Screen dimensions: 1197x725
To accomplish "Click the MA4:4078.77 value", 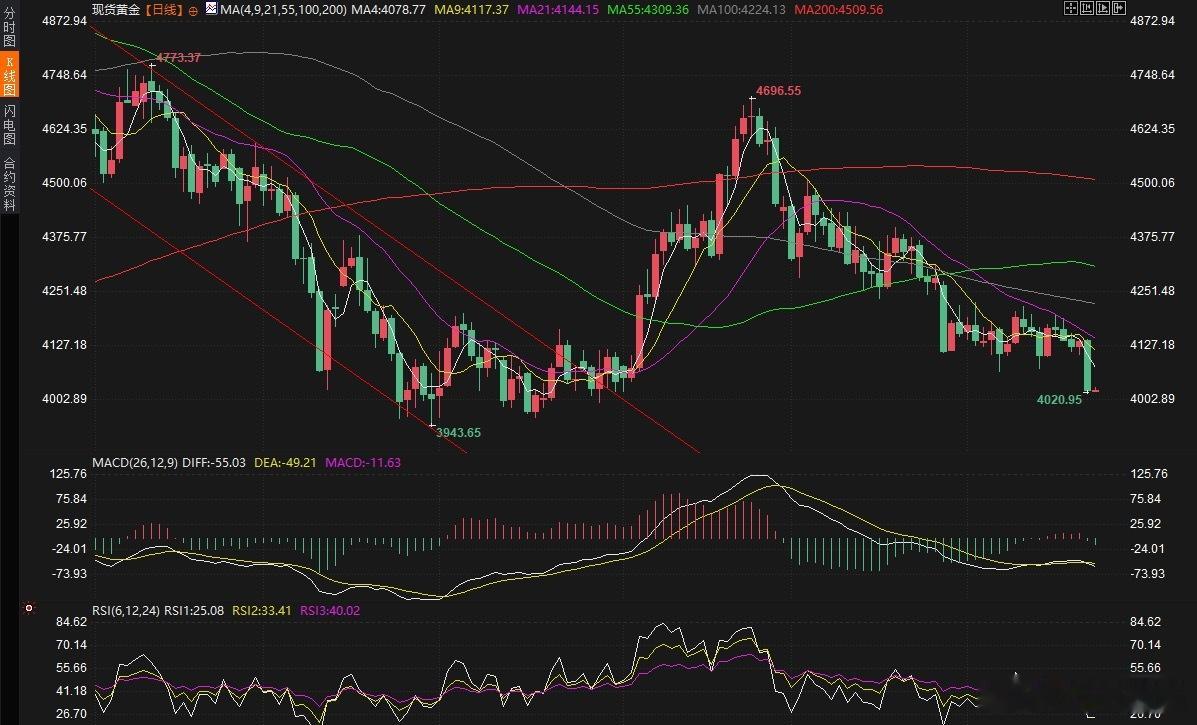I will (389, 10).
